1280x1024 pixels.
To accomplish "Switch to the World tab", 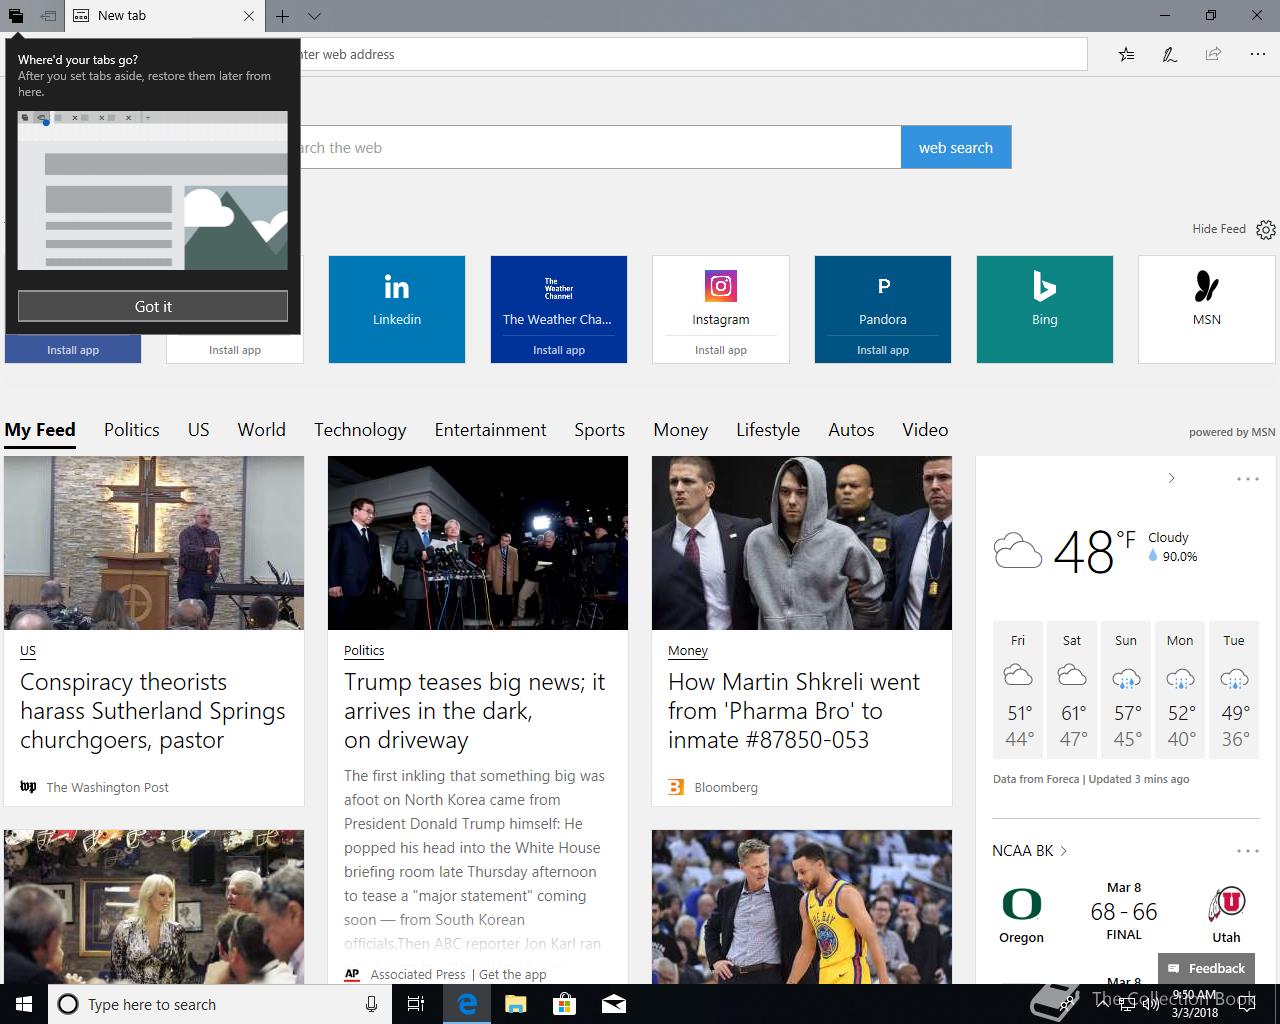I will (x=262, y=430).
